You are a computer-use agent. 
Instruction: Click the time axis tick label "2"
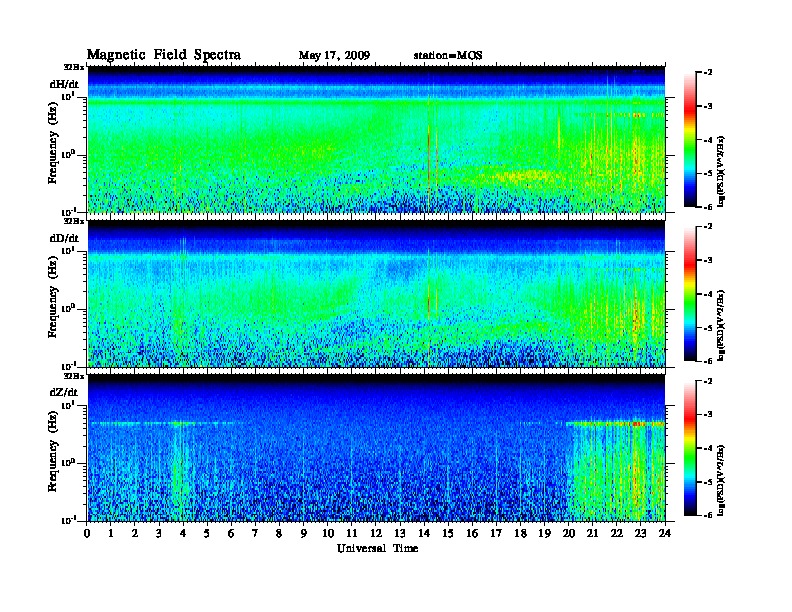(135, 533)
